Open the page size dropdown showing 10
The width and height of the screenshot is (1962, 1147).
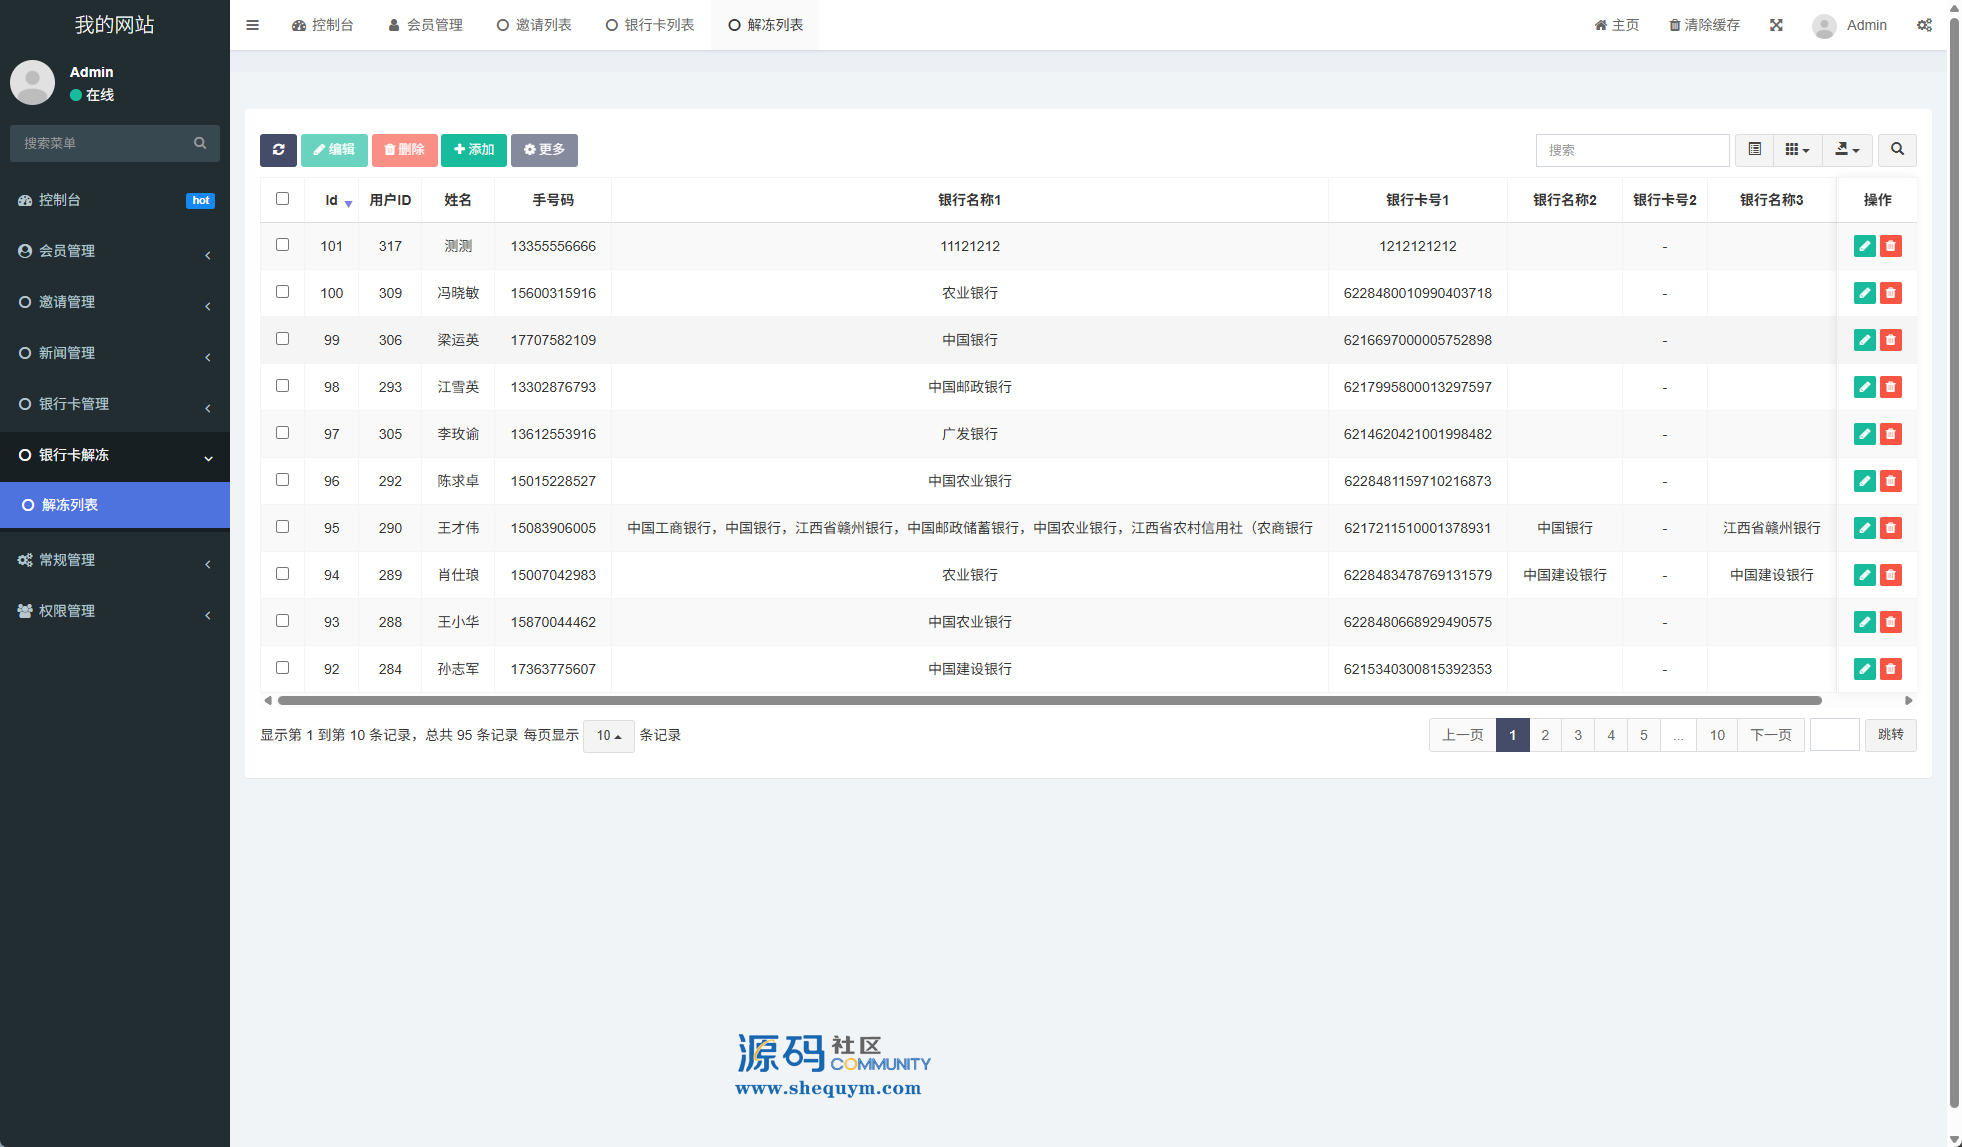click(608, 736)
